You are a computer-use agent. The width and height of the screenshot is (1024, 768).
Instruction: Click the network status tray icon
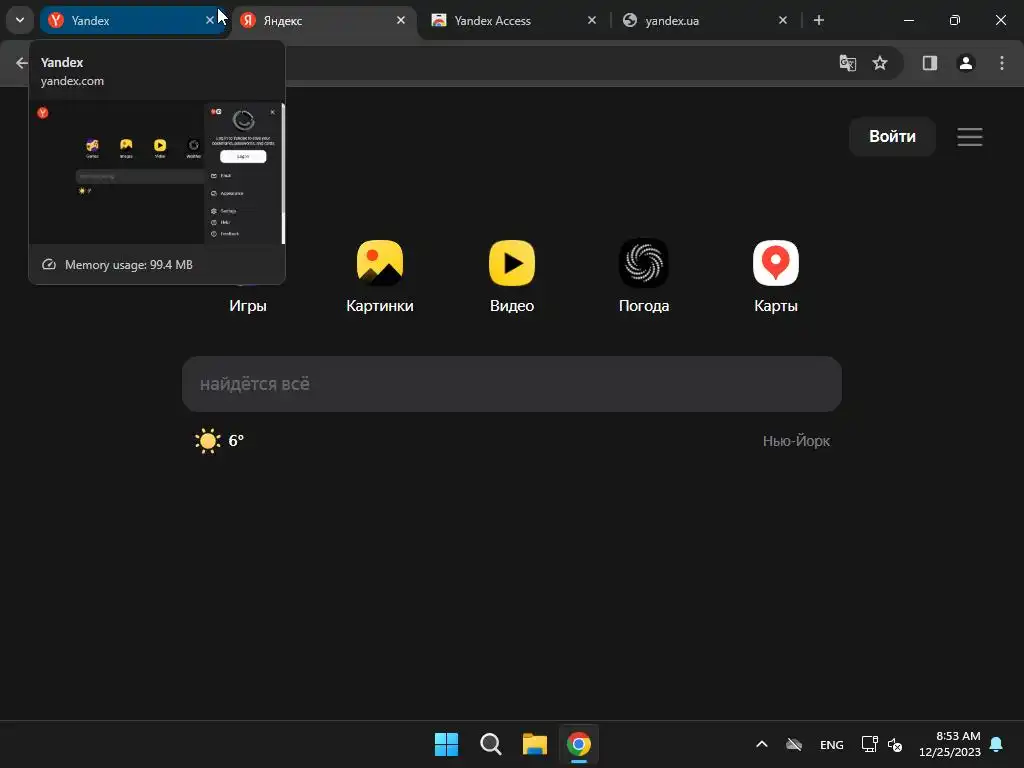(869, 744)
